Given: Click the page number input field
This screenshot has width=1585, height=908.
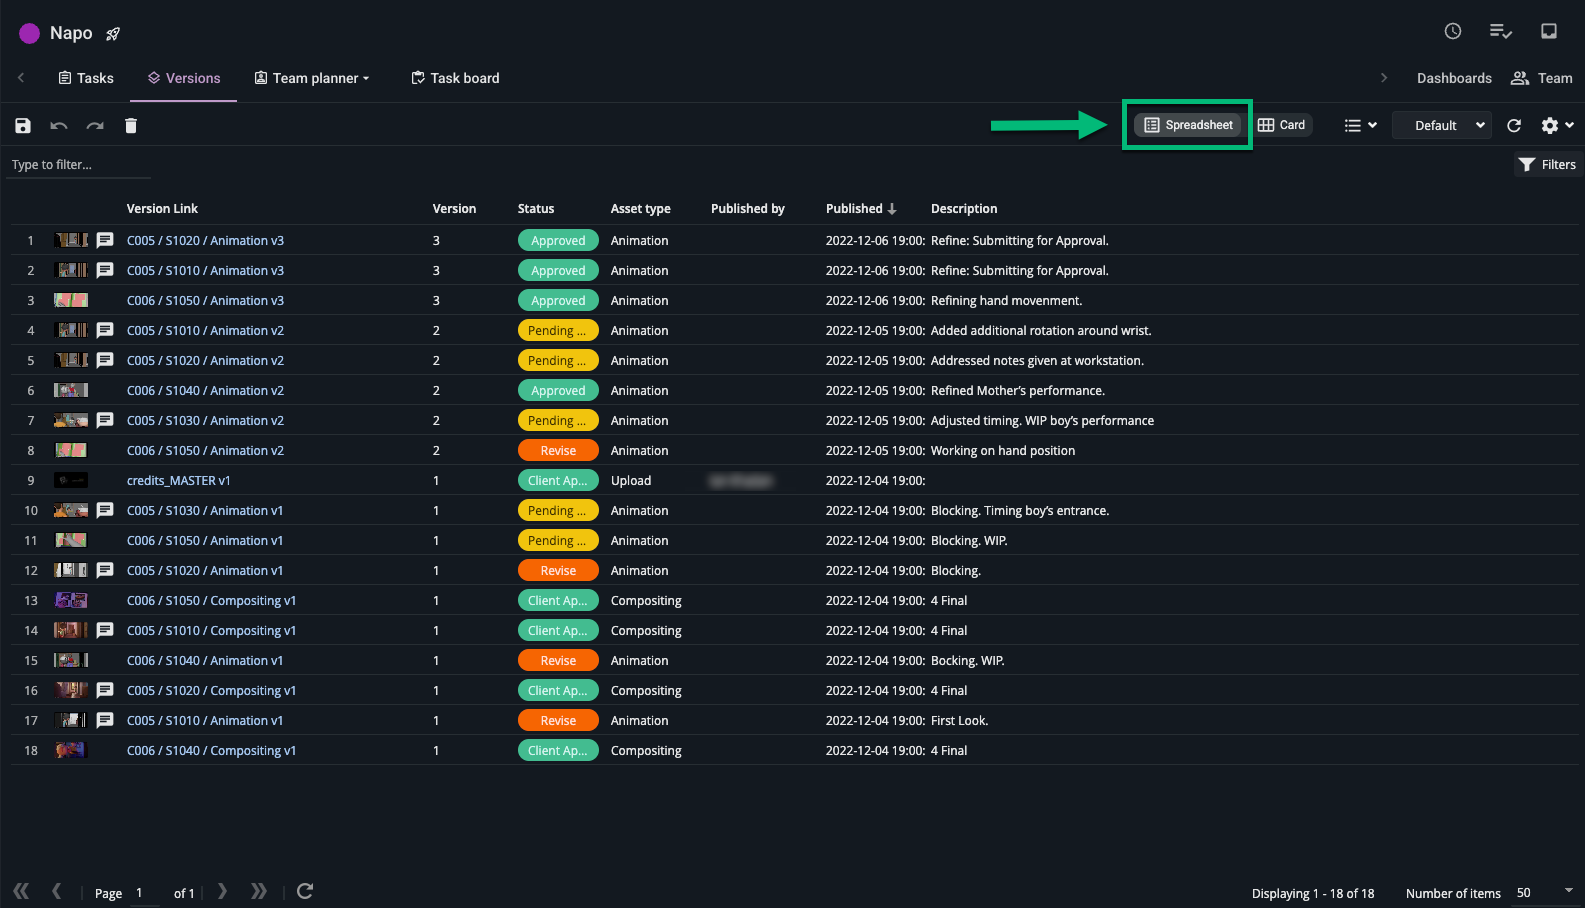Looking at the screenshot, I should click(x=146, y=892).
